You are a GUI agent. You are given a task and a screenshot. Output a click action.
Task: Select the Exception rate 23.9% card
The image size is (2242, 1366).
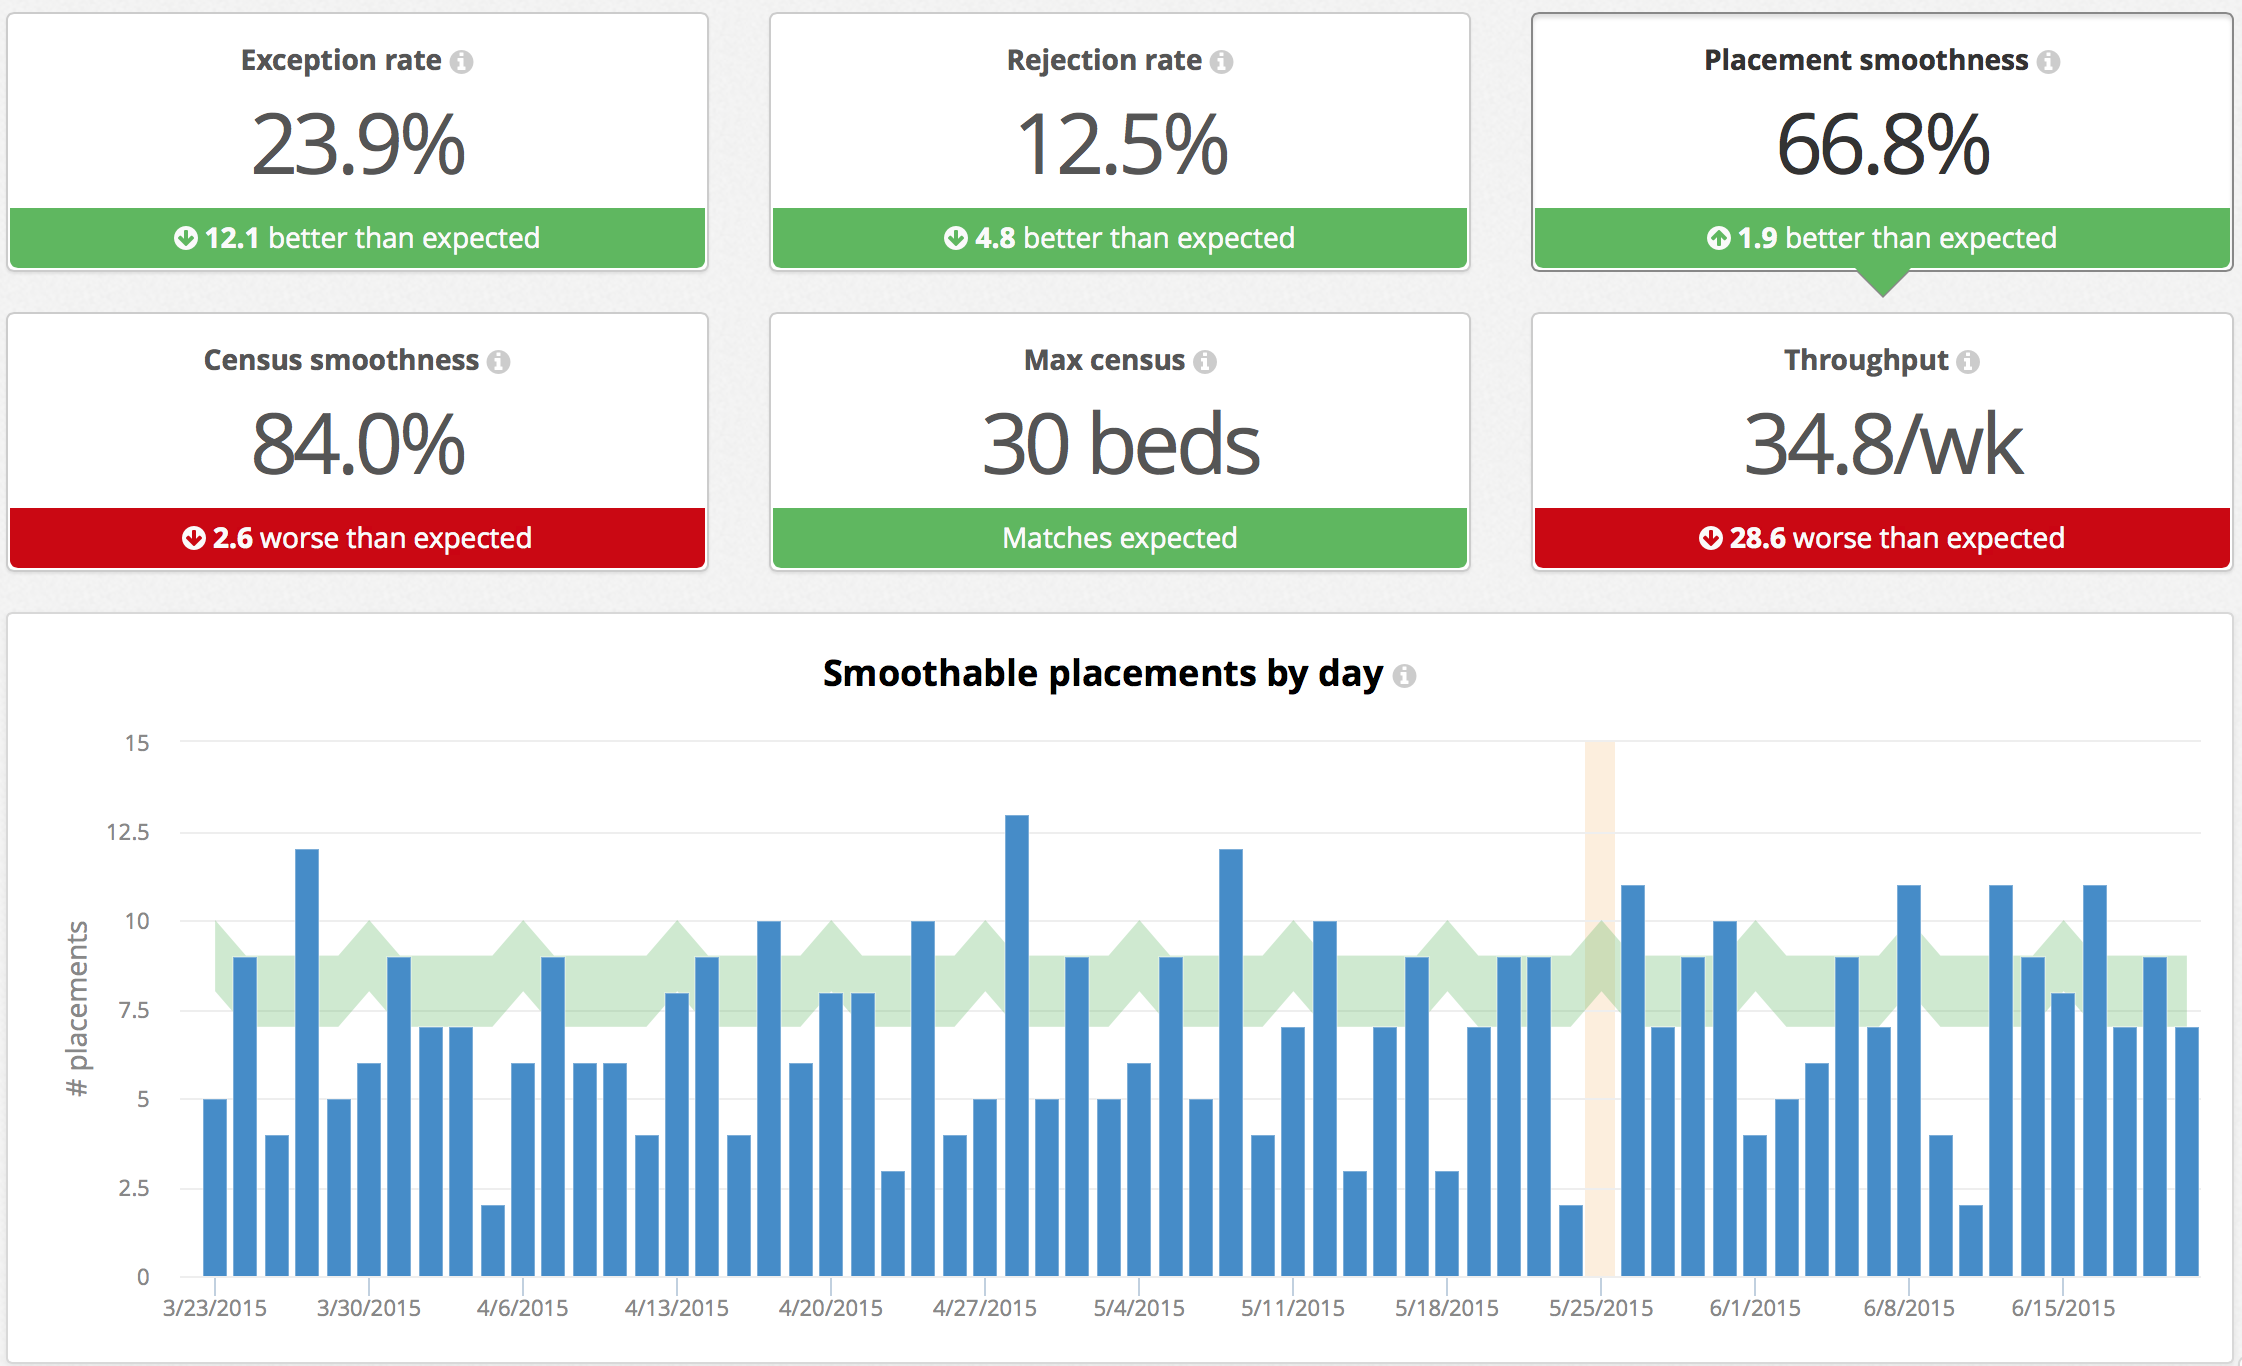click(358, 142)
